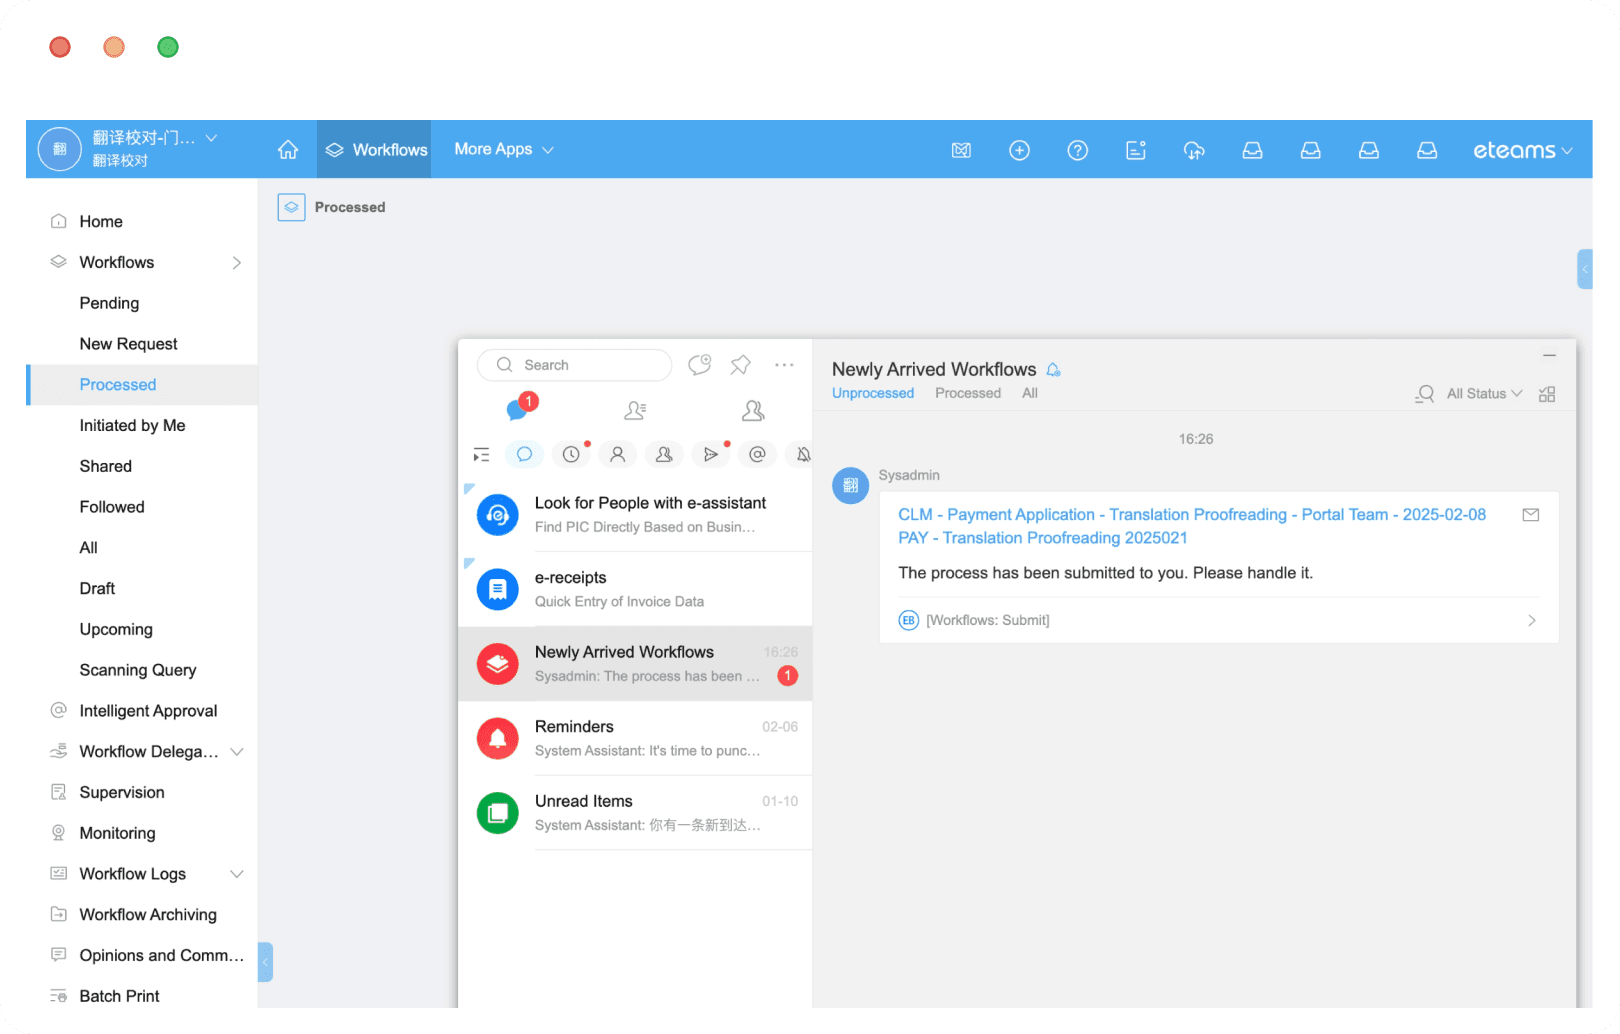Viewport: 1620px width, 1034px height.
Task: Open Home in sidebar
Action: (101, 222)
